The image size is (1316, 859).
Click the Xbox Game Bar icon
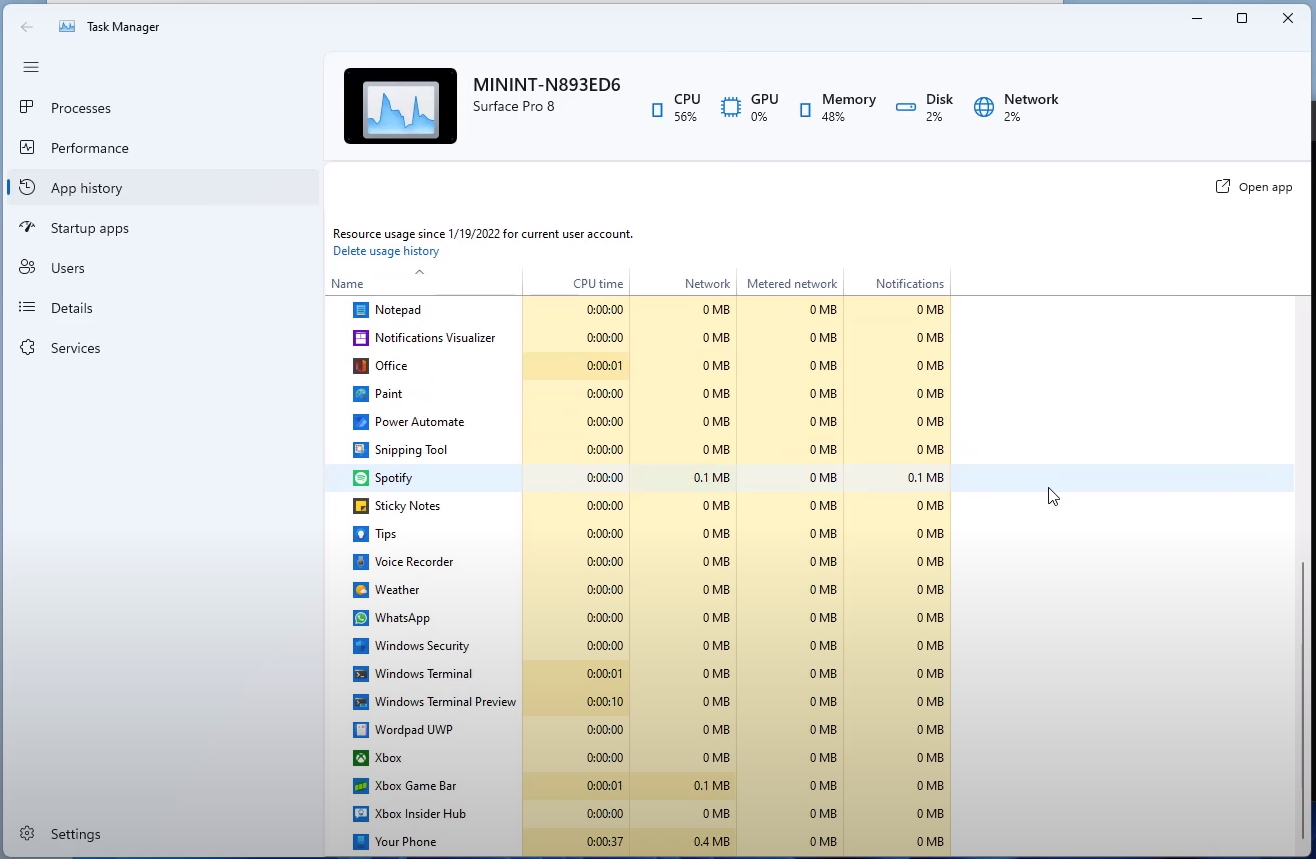[361, 786]
